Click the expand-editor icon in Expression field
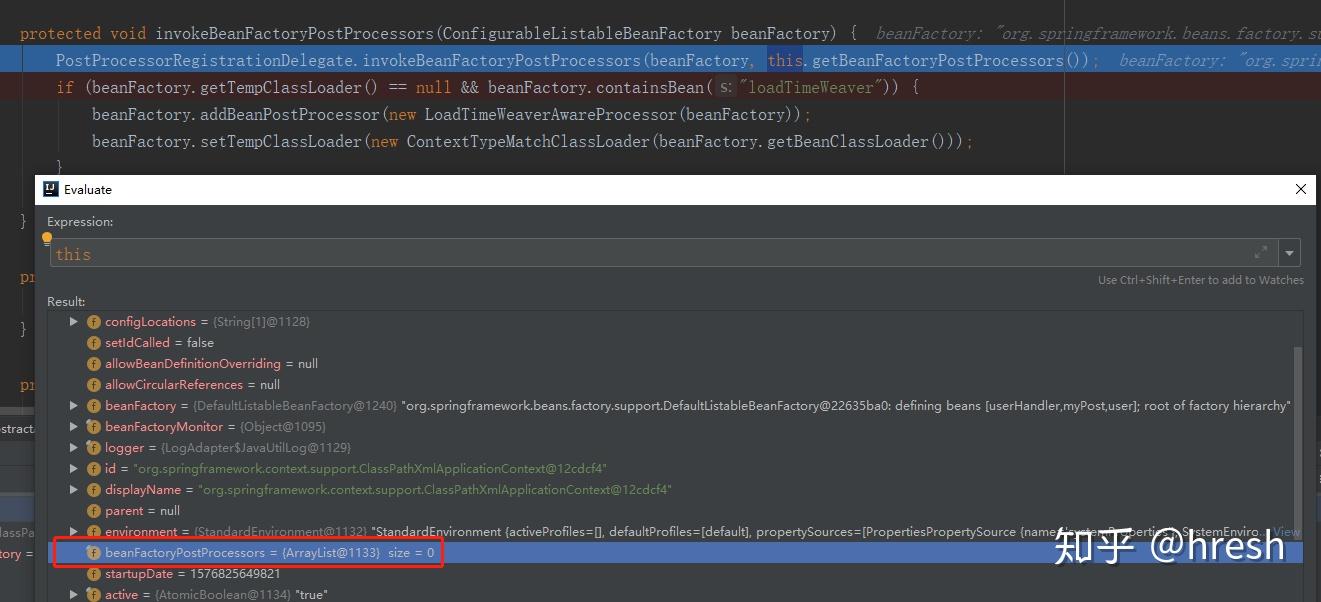The width and height of the screenshot is (1321, 602). tap(1261, 253)
